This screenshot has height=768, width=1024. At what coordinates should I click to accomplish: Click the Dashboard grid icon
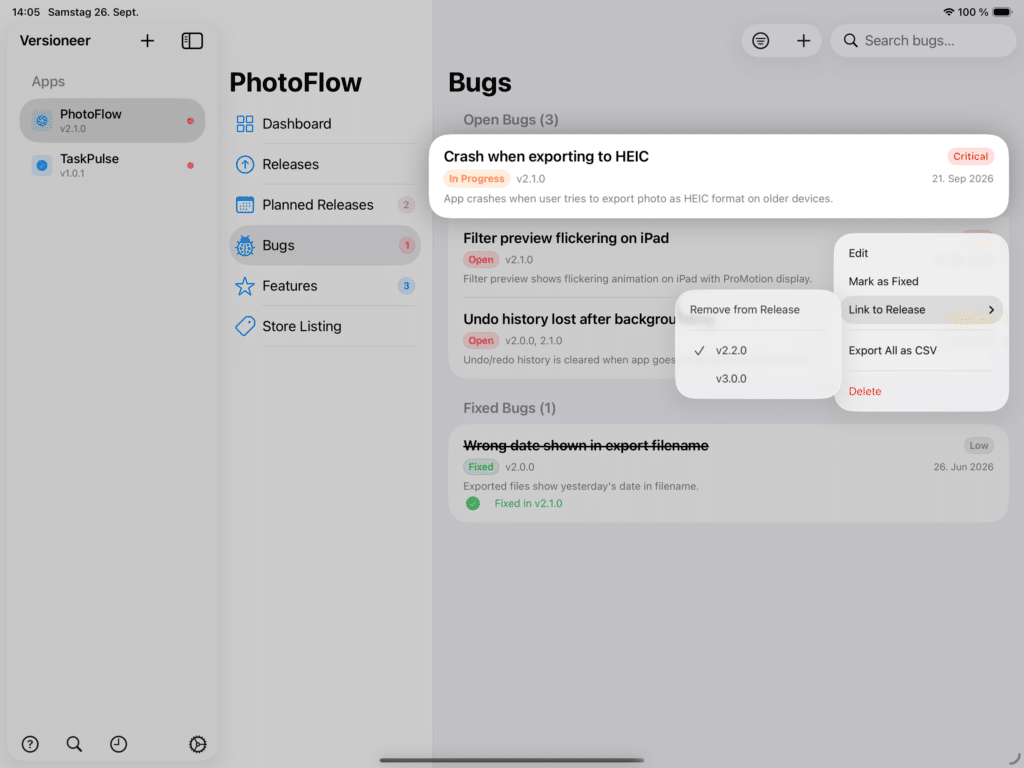pyautogui.click(x=245, y=123)
